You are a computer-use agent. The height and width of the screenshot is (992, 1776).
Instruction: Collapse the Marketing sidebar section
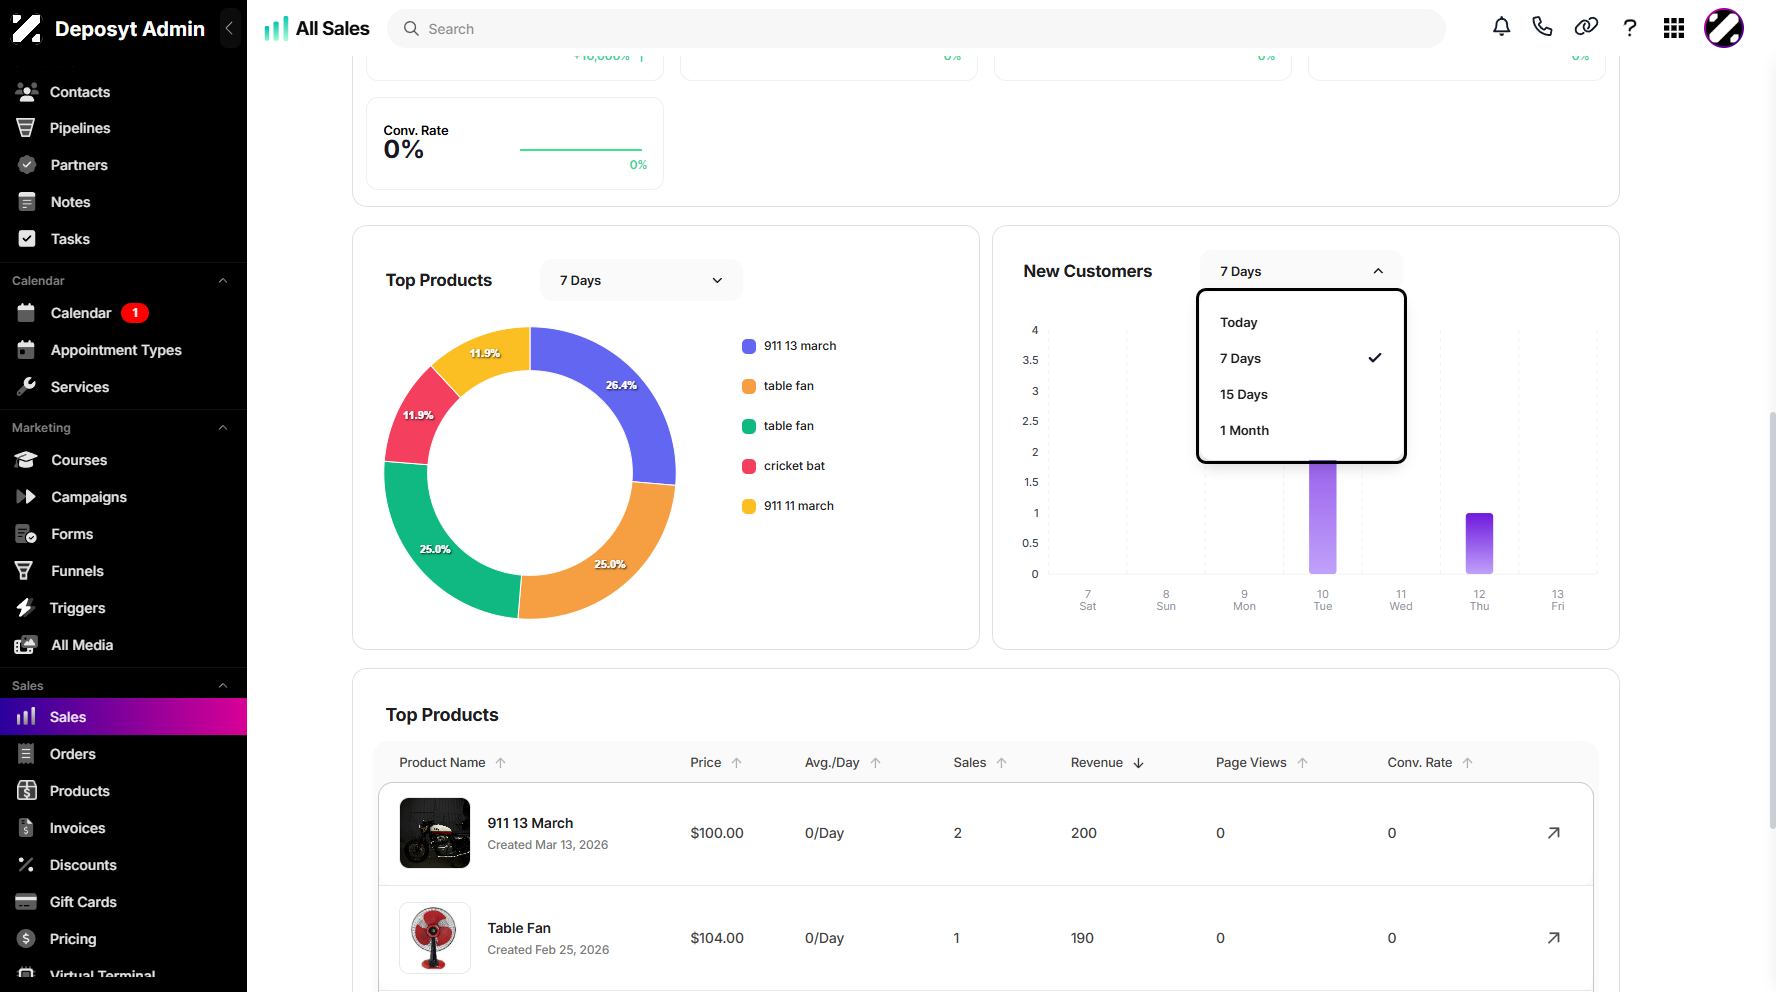tap(223, 428)
